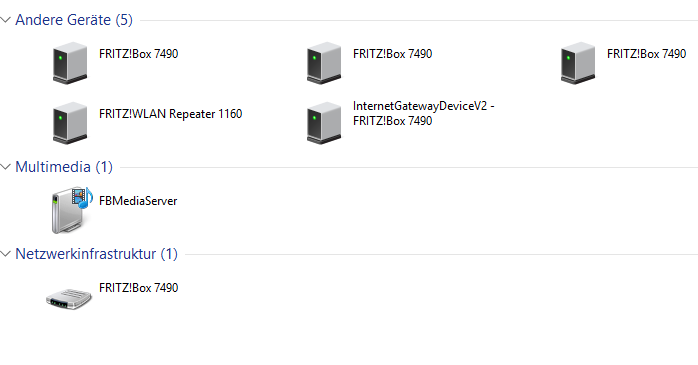Viewport: 698px width, 365px height.
Task: Select third FRITZ!Box 7490 label in Andere Geräte
Action: pos(646,54)
